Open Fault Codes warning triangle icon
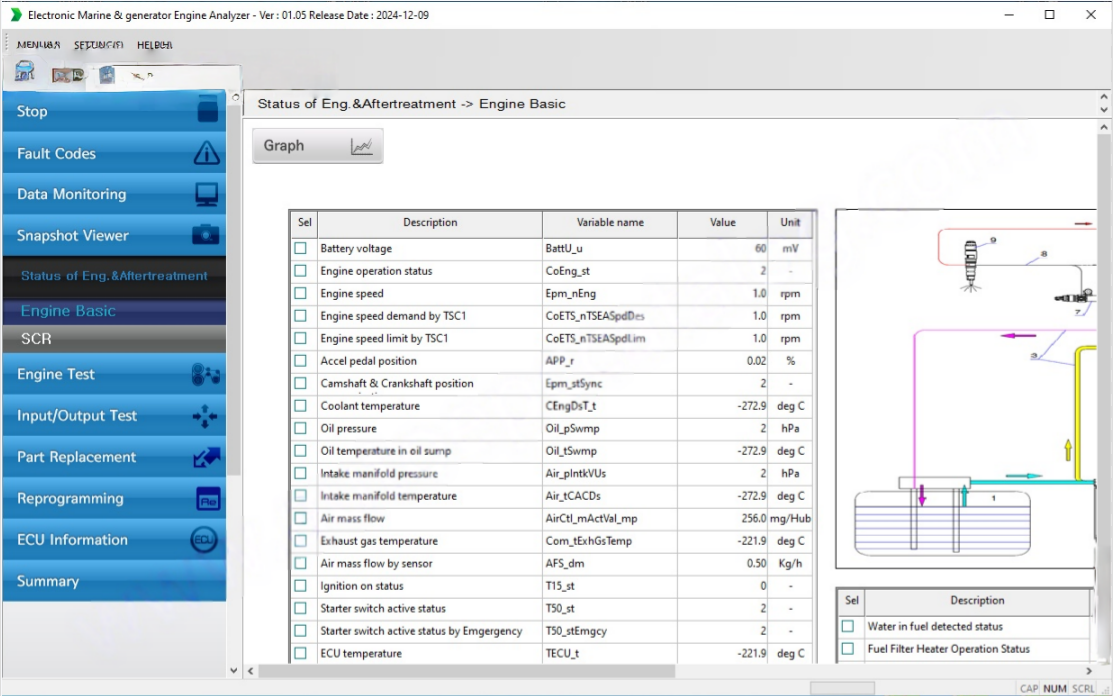This screenshot has width=1113, height=696. (x=206, y=153)
